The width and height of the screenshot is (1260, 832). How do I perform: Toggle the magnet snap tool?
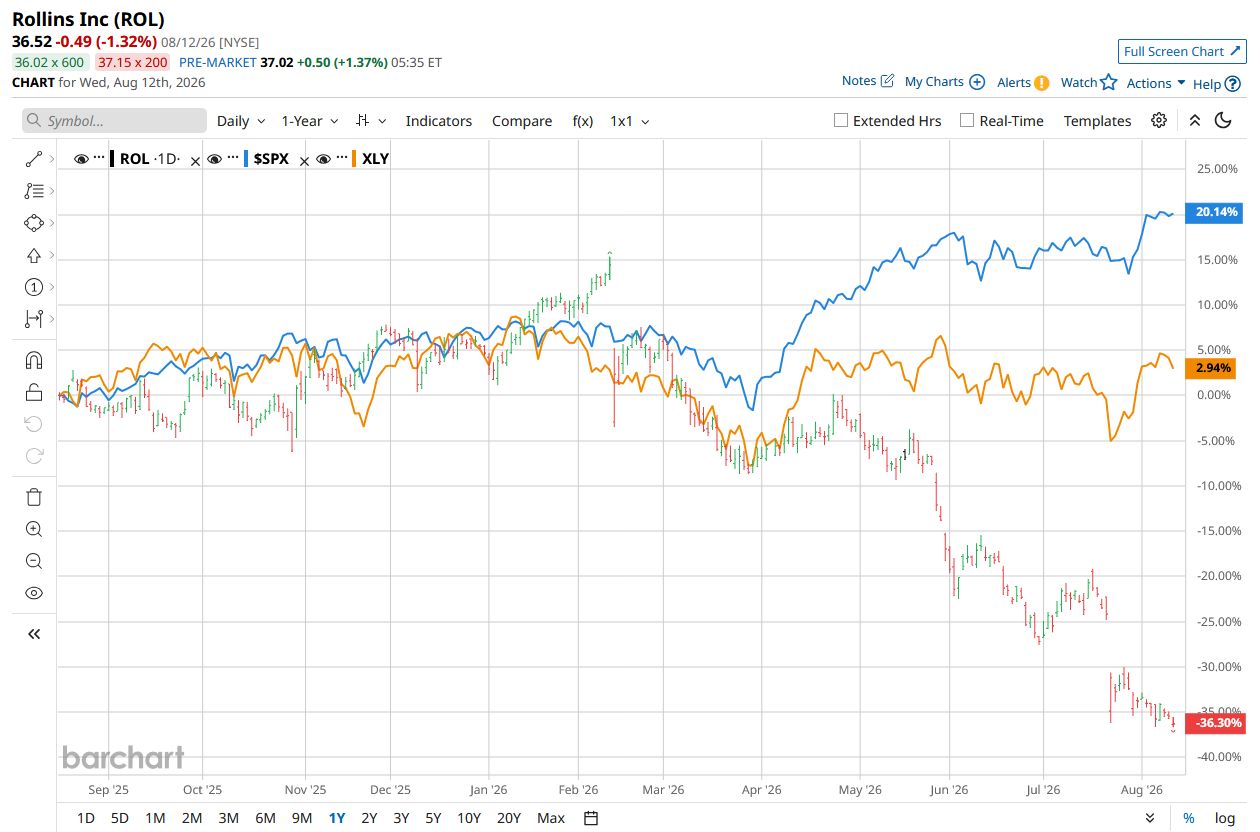click(x=33, y=360)
